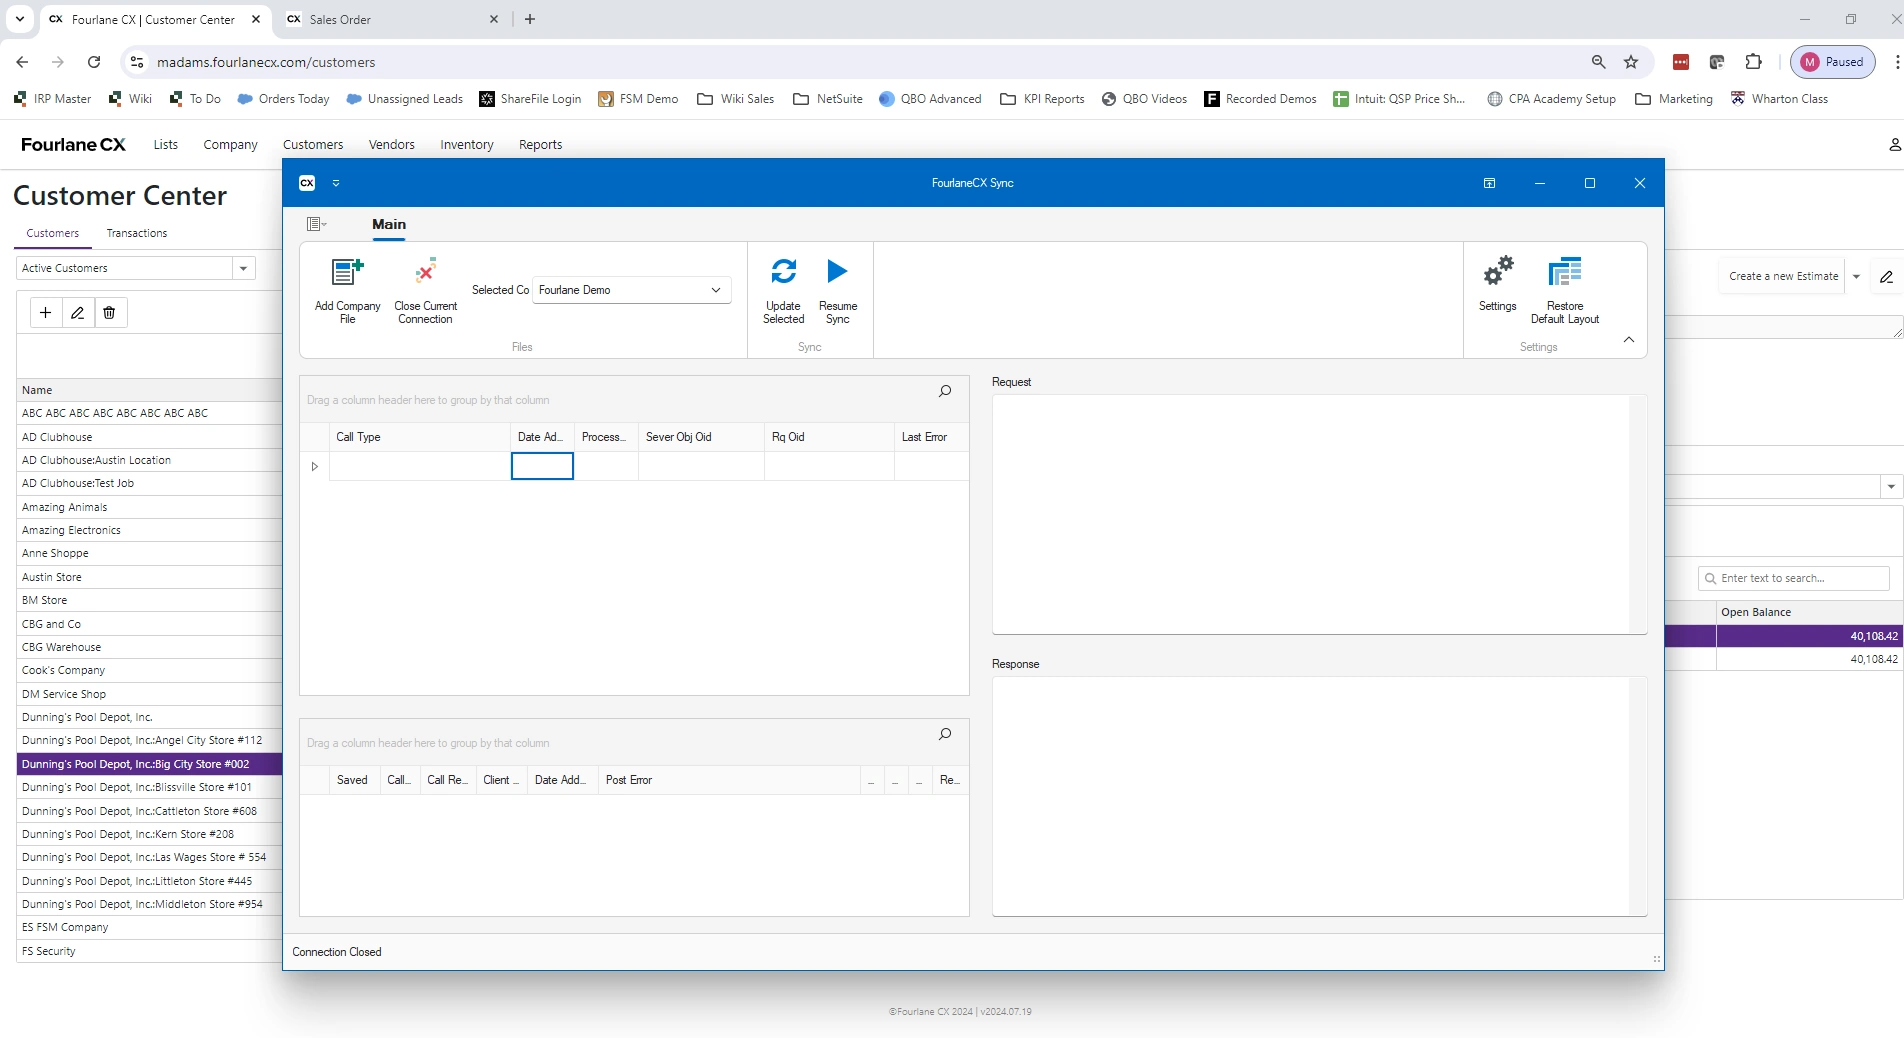Click the Enter text to search field
Screen dimensions: 1904x1038
pyautogui.click(x=1794, y=578)
